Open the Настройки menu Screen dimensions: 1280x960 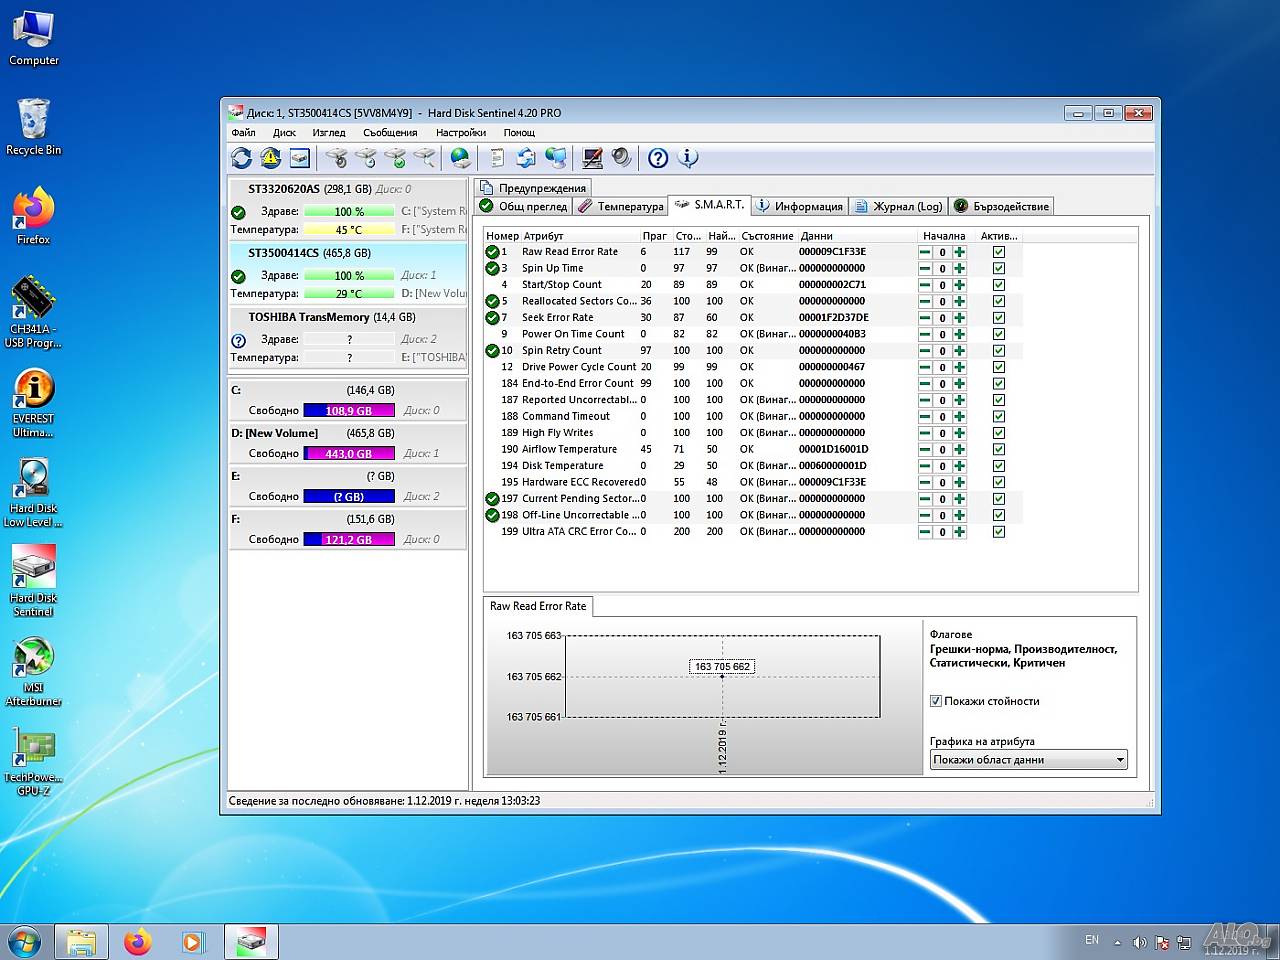point(461,132)
